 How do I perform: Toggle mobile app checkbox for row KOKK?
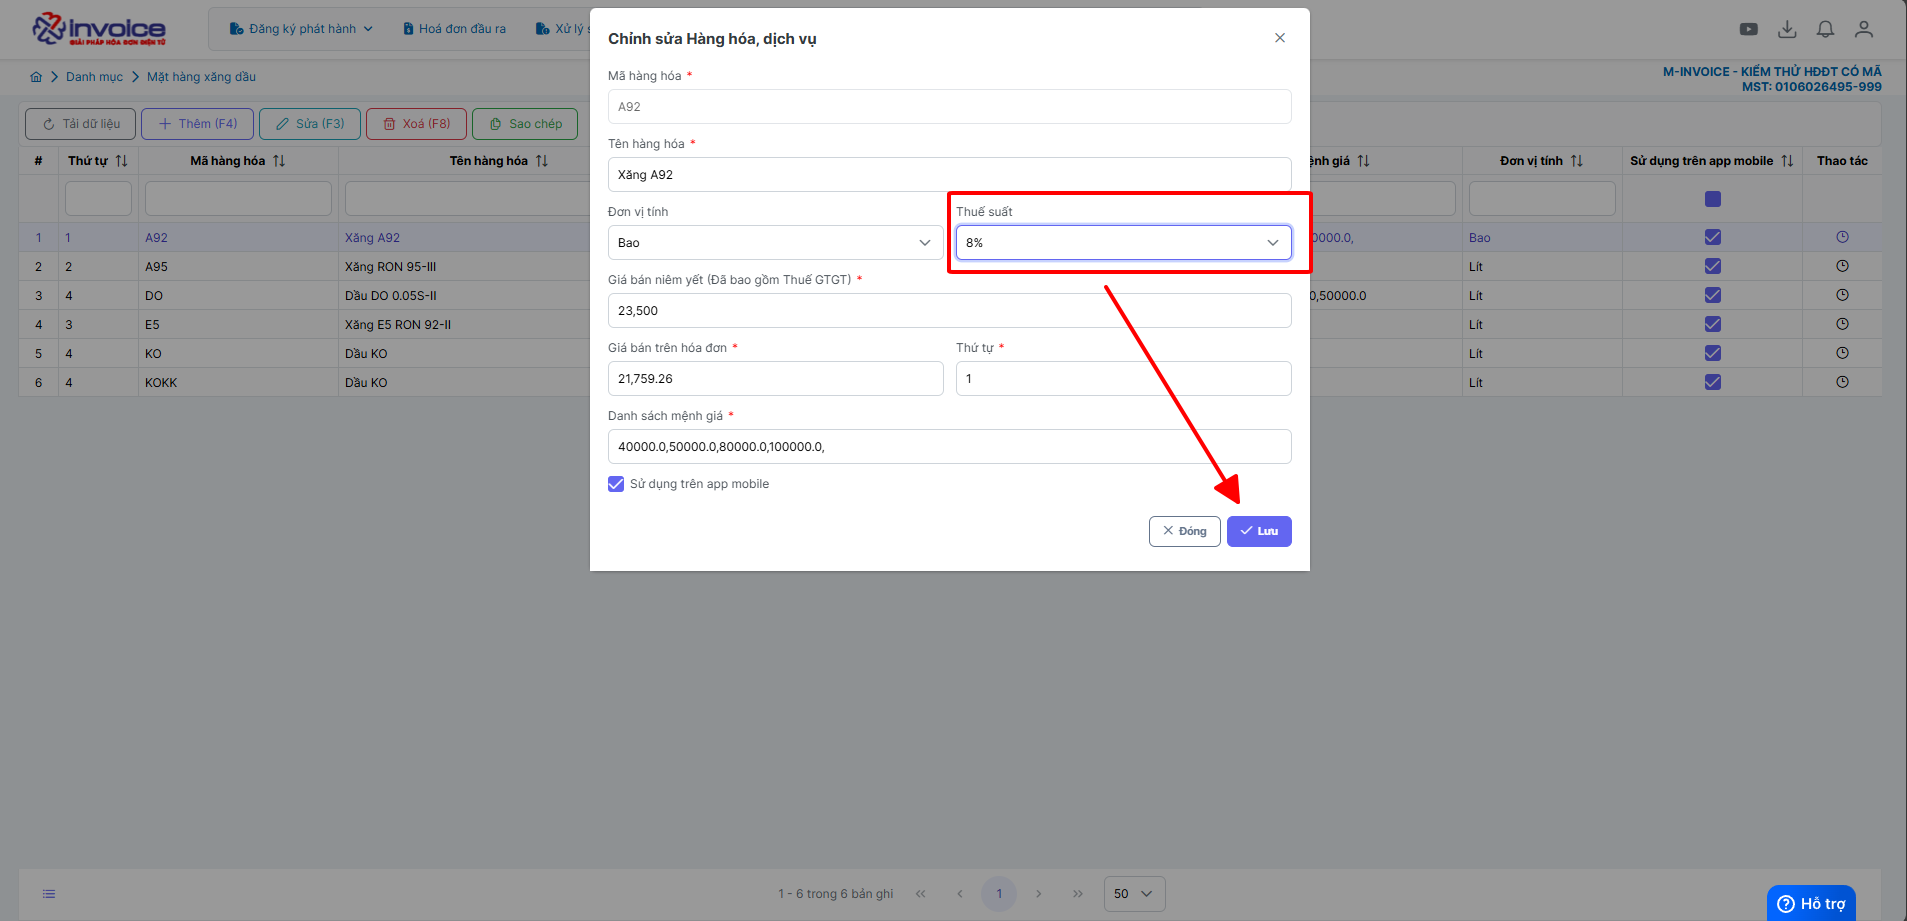point(1713,382)
